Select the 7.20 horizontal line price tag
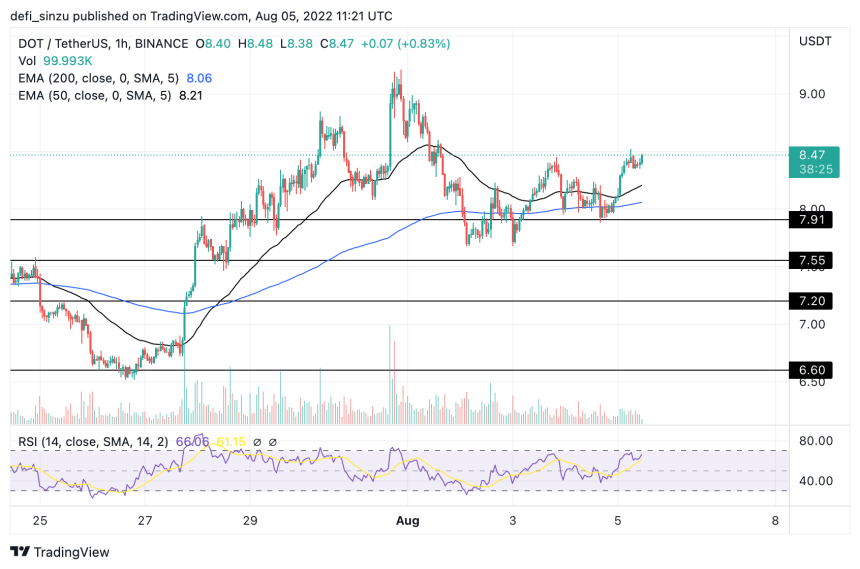This screenshot has width=860, height=569. coord(810,301)
